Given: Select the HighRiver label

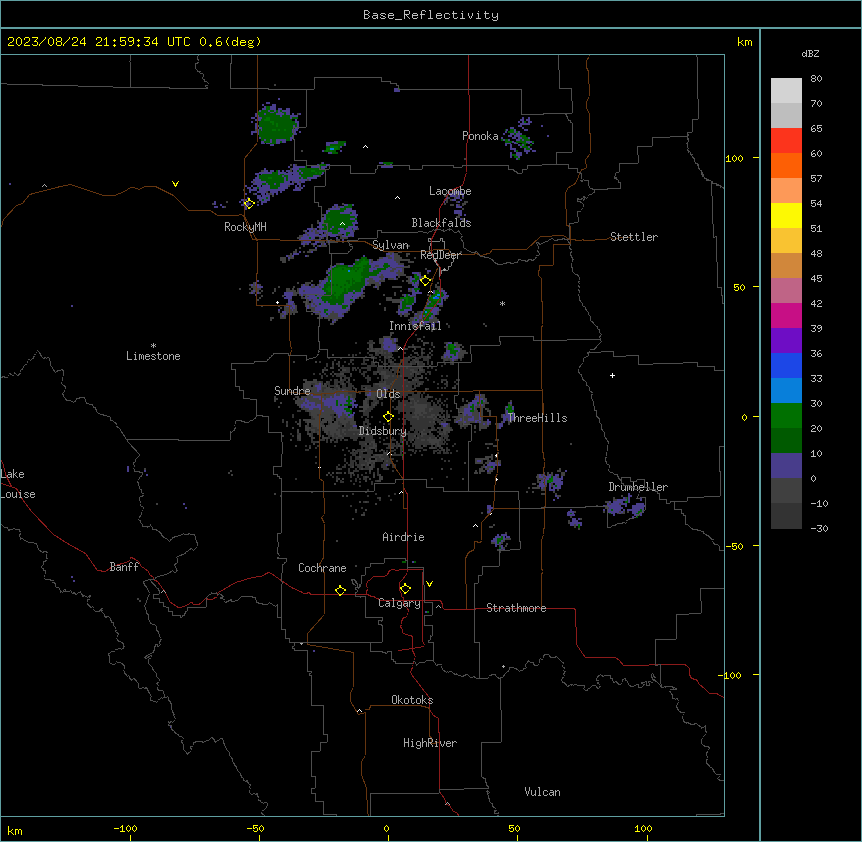Looking at the screenshot, I should pos(430,743).
